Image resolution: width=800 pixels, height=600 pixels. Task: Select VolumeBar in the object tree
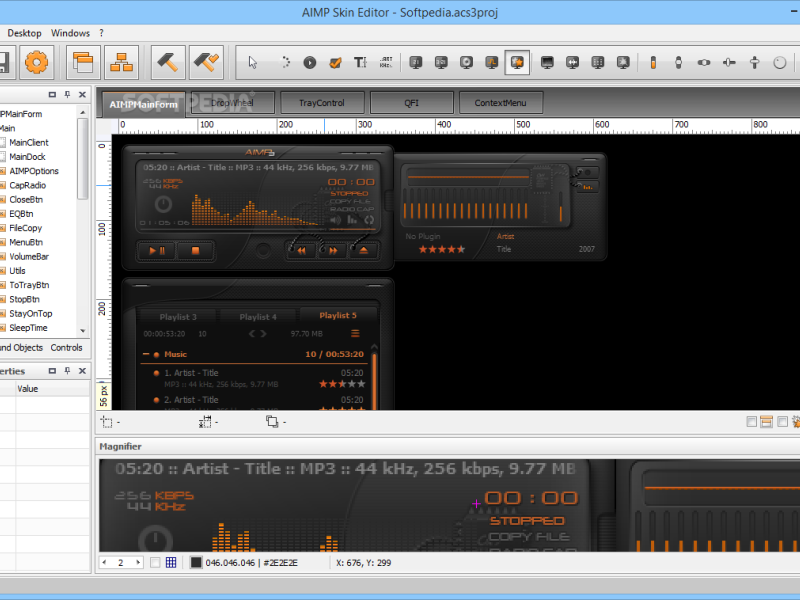tap(29, 257)
